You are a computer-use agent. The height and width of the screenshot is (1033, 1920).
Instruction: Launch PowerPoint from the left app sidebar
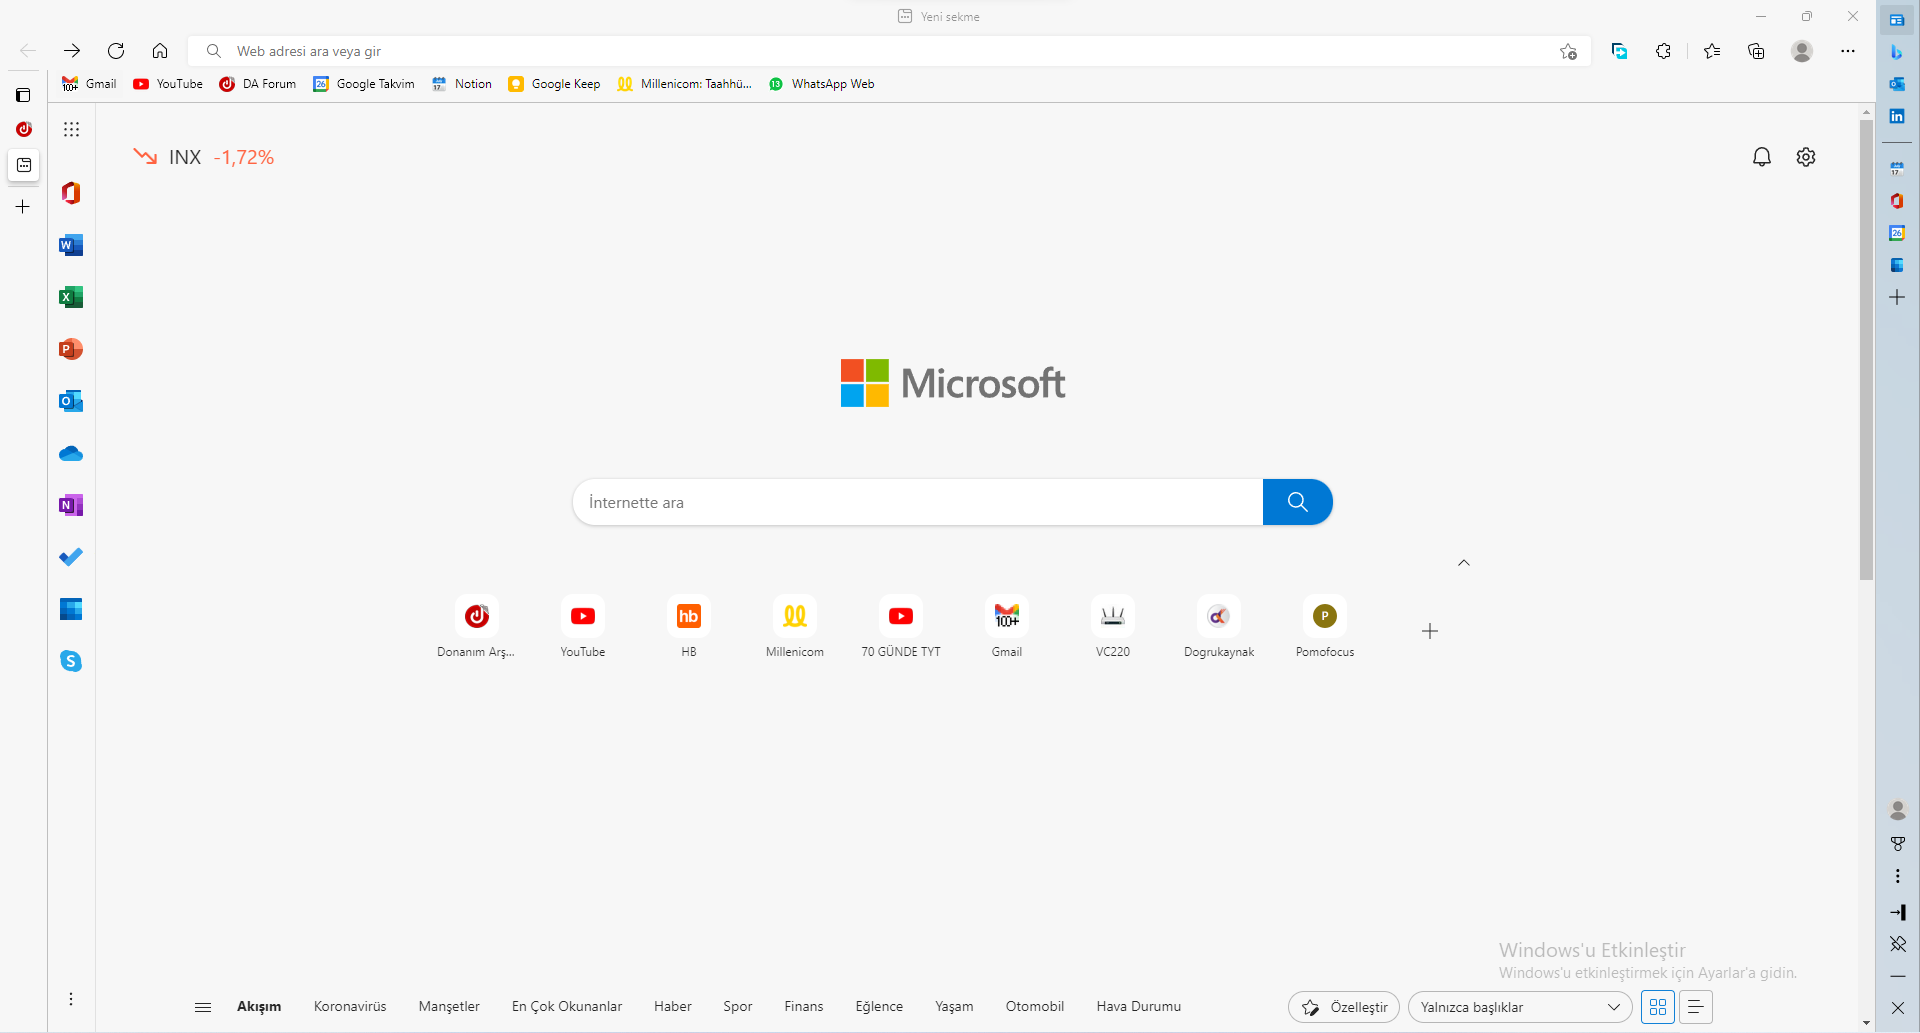pos(71,349)
